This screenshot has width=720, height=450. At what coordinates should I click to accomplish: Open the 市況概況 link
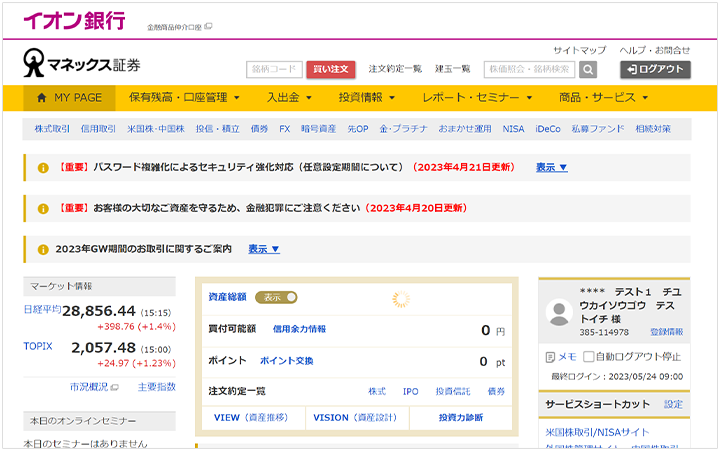pyautogui.click(x=89, y=387)
